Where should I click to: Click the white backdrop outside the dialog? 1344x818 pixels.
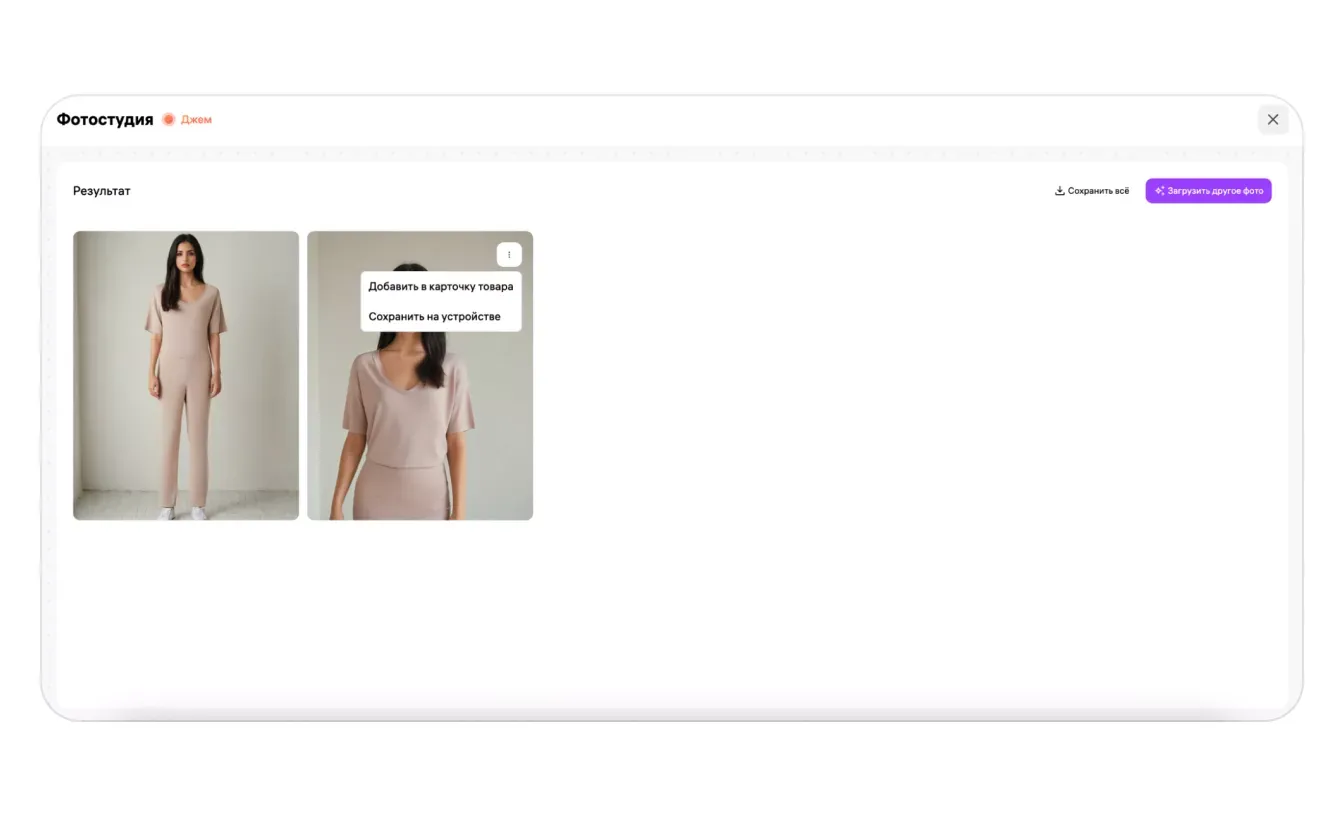point(672,770)
